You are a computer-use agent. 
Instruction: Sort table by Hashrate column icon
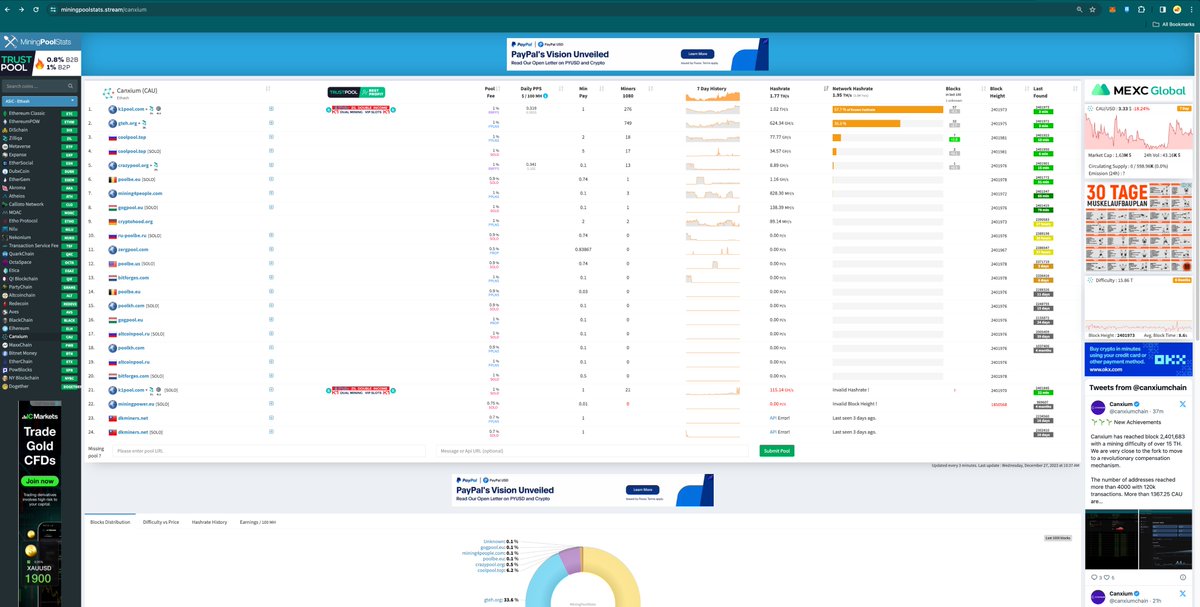point(824,88)
